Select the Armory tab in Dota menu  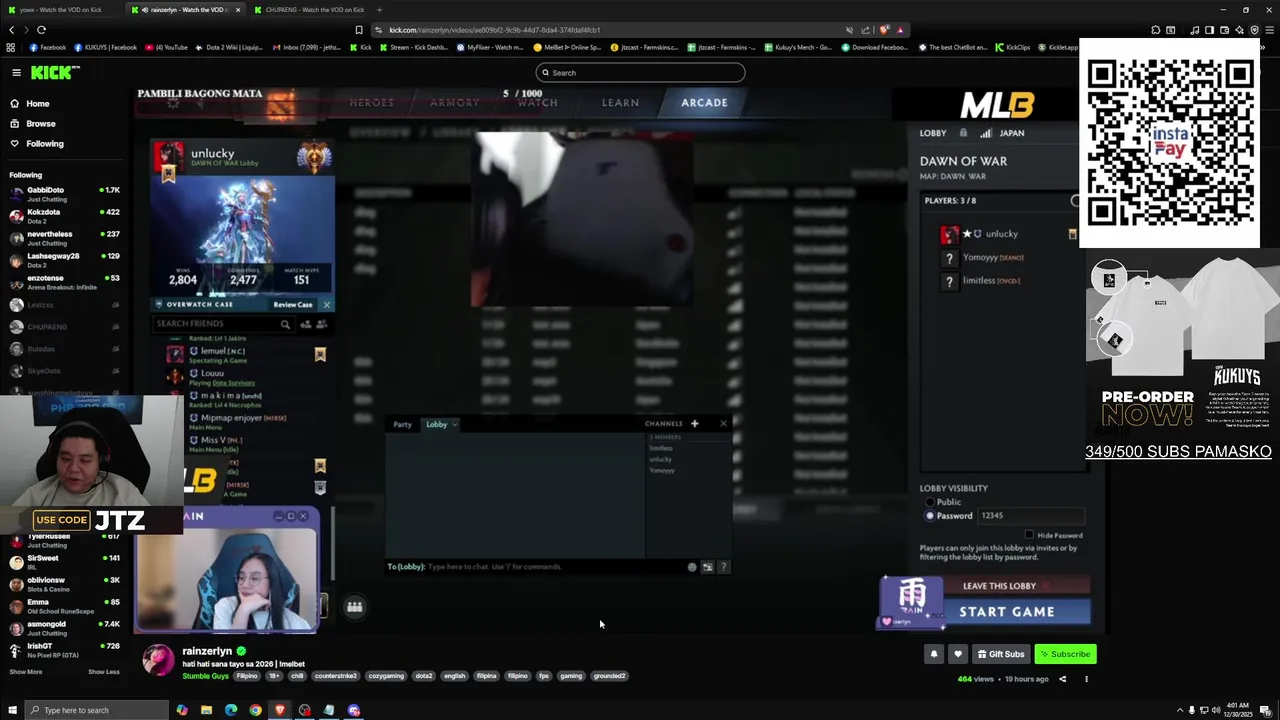454,103
